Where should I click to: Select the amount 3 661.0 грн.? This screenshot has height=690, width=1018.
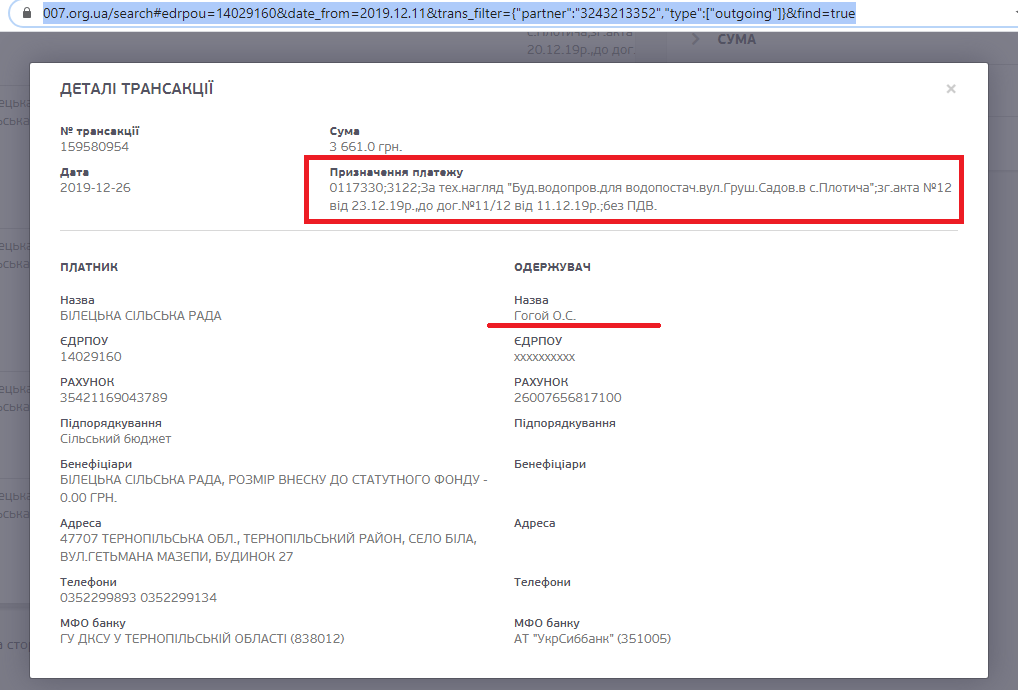(366, 147)
